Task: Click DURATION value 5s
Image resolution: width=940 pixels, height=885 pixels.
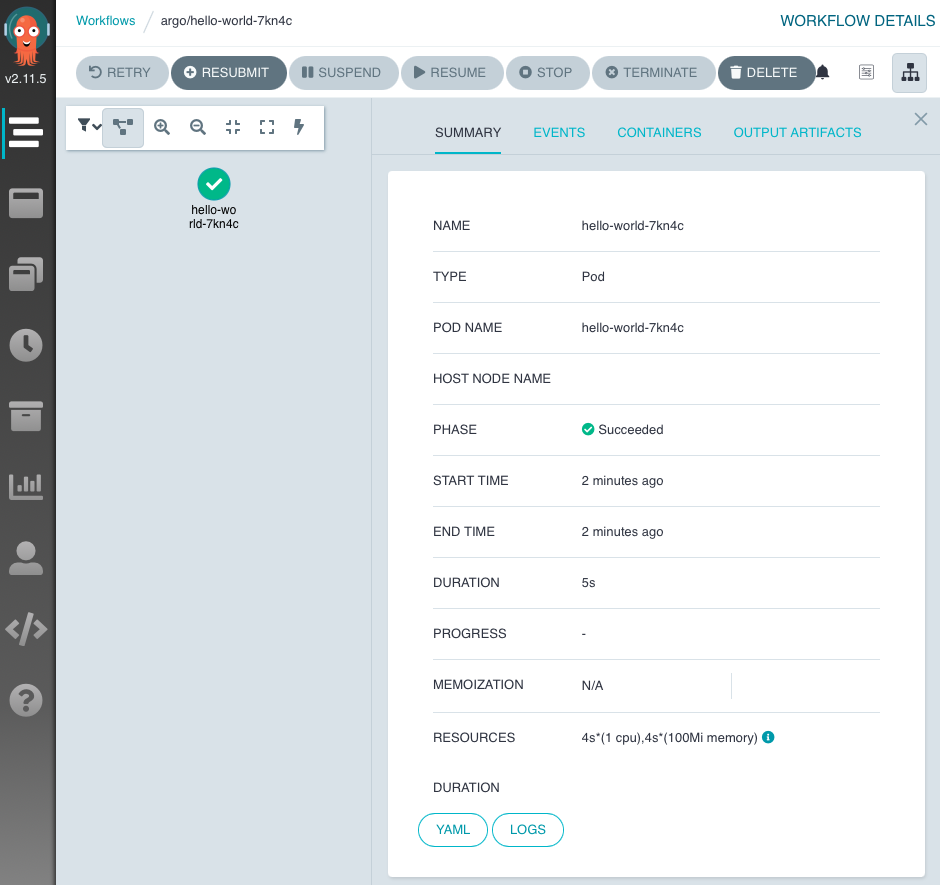Action: (x=588, y=582)
